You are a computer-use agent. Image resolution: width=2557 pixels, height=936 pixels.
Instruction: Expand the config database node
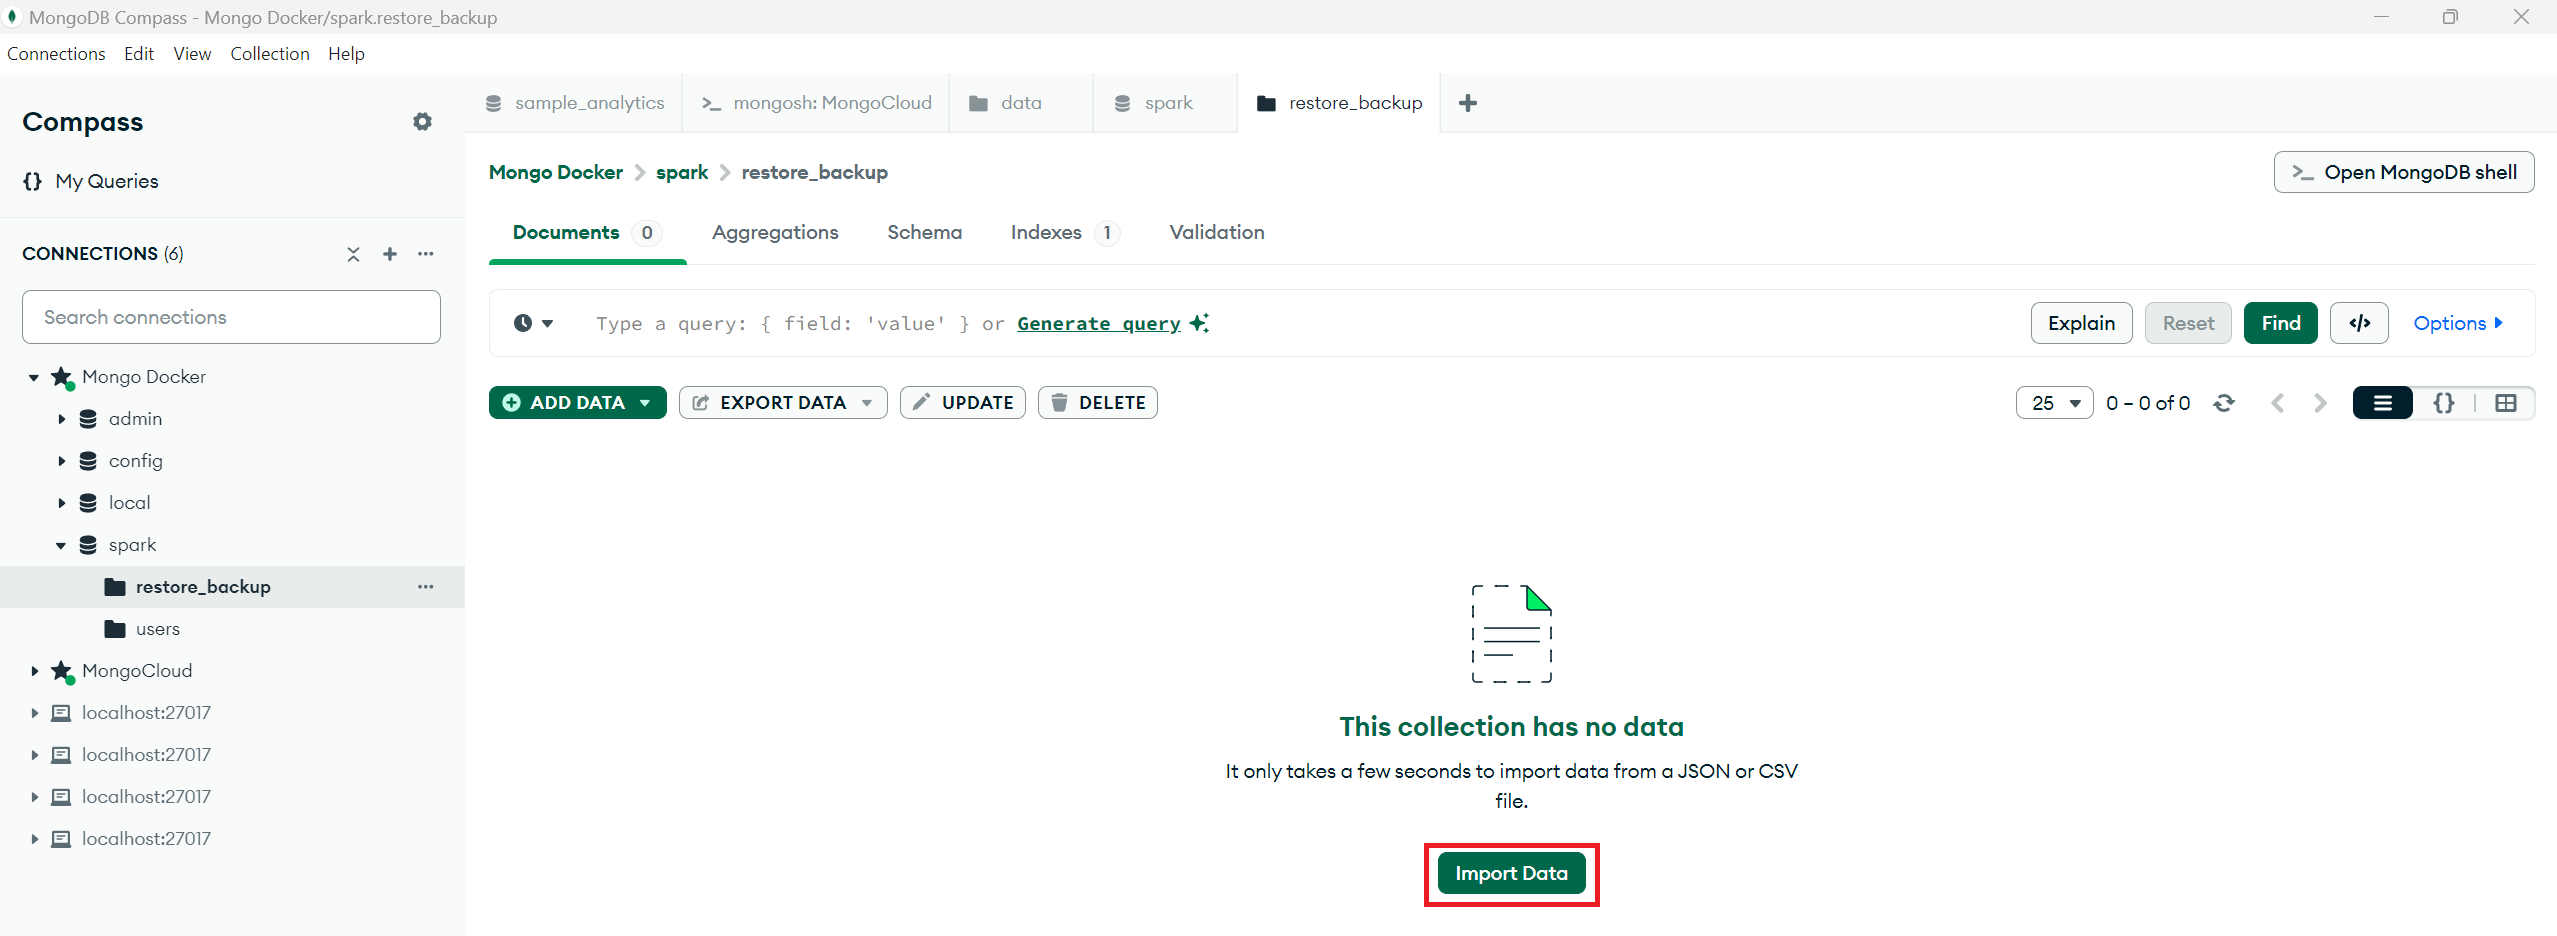(x=61, y=461)
